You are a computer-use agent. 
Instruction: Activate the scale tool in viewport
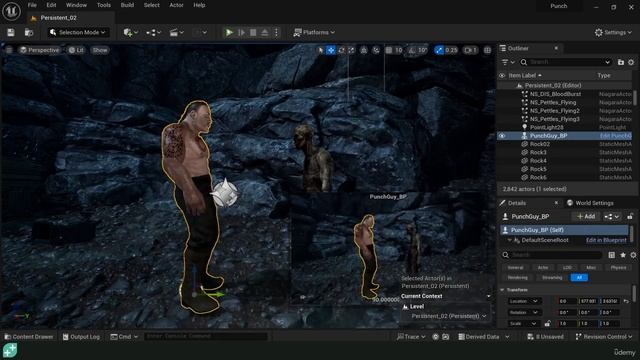351,50
